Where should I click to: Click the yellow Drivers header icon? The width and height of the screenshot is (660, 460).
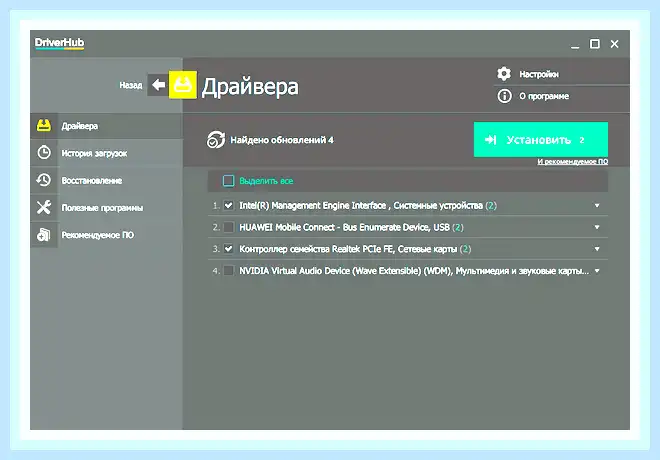pos(182,85)
